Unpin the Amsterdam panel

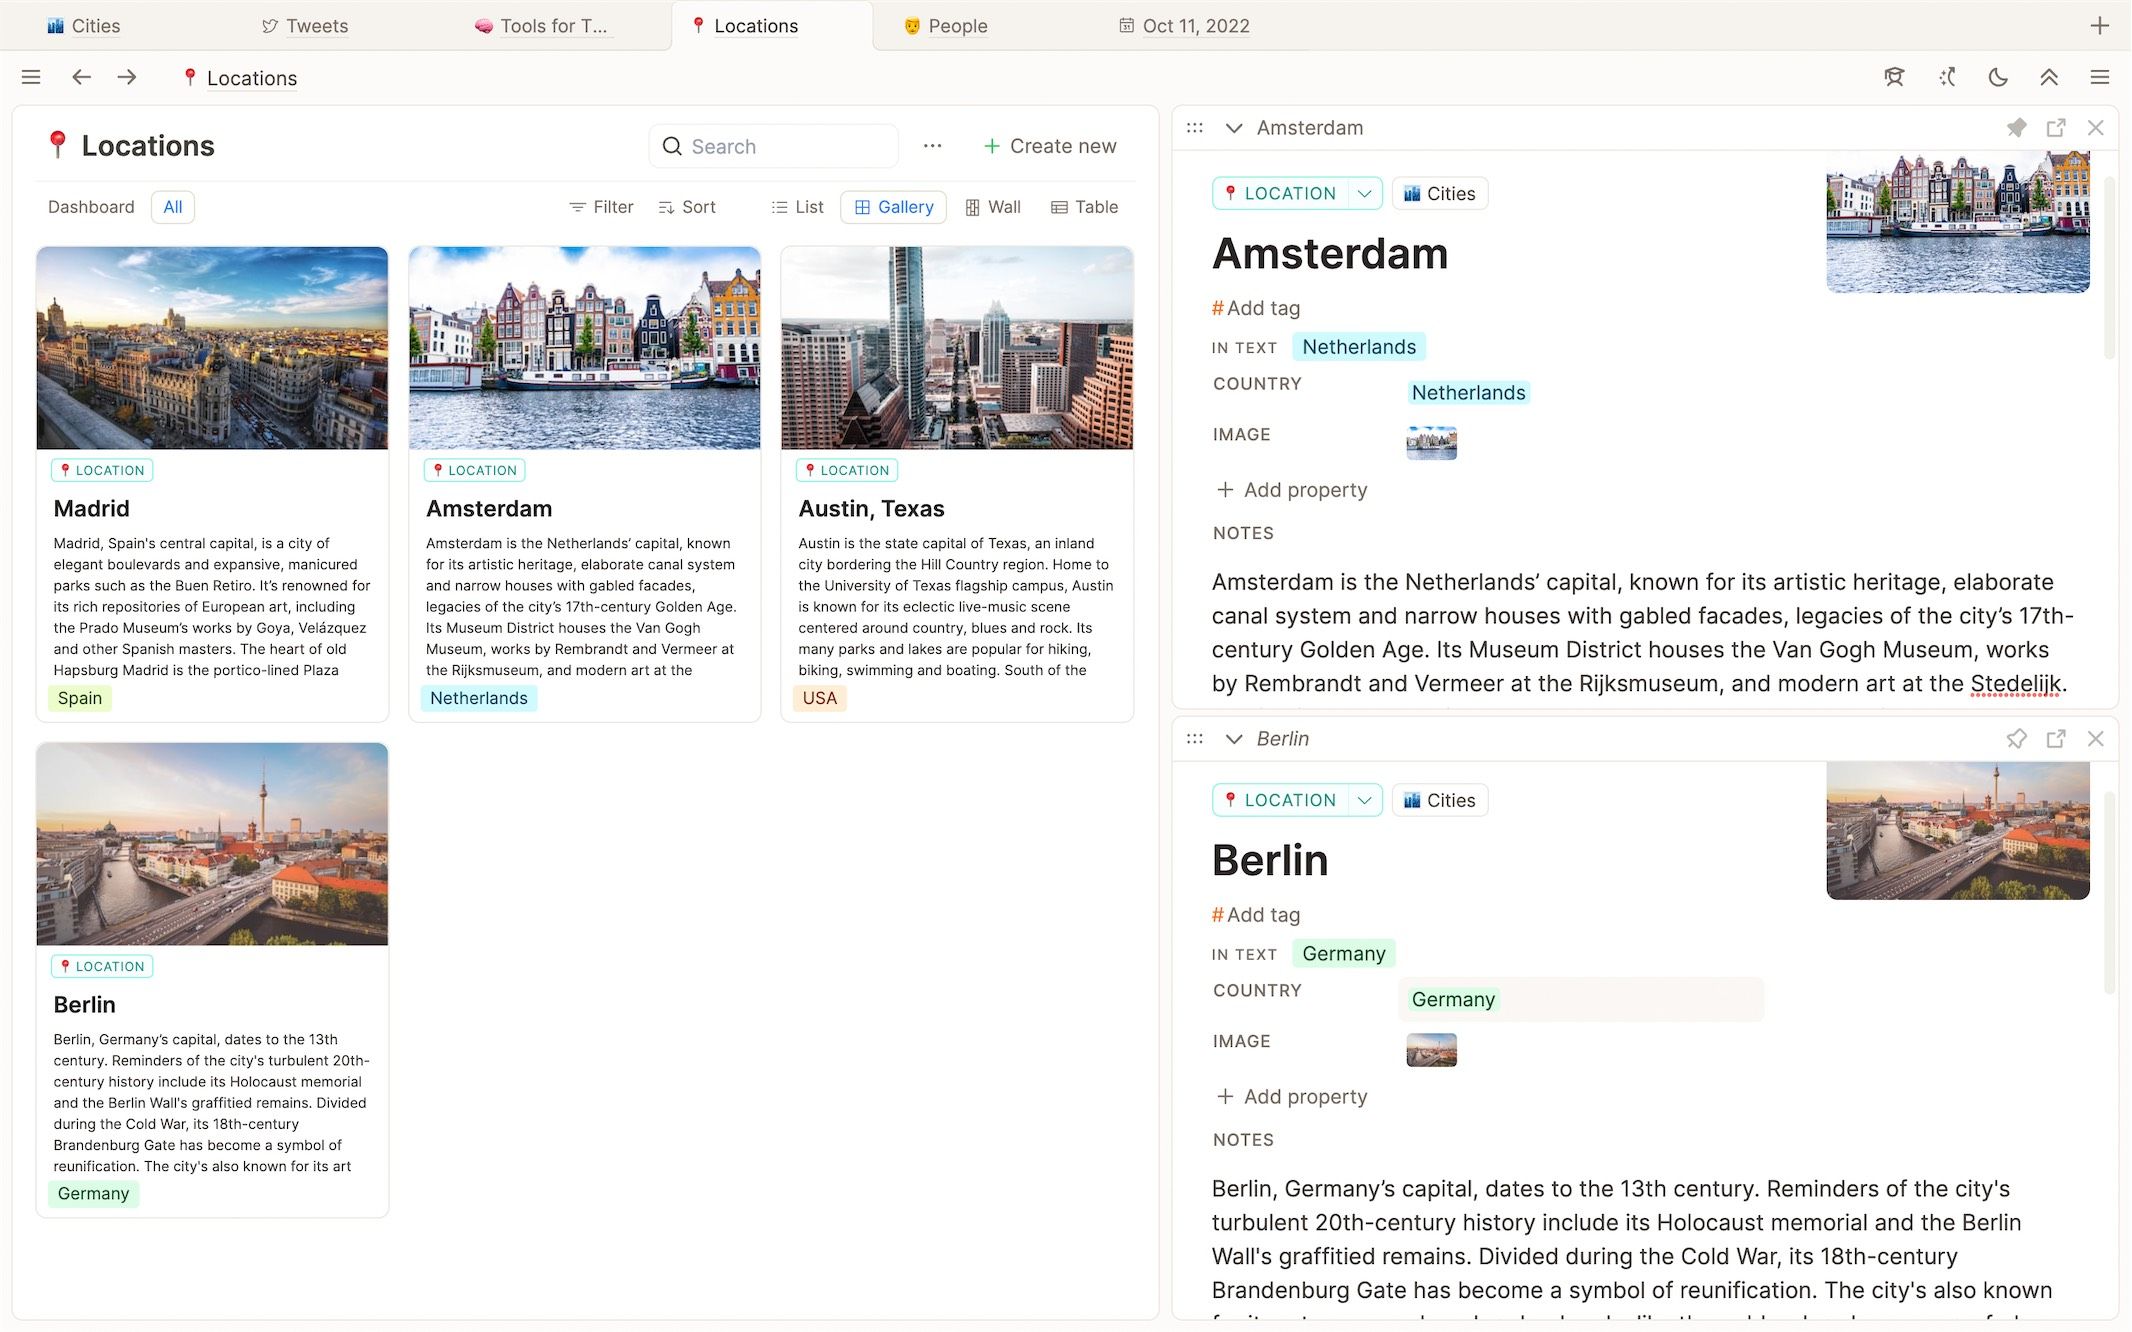[x=2016, y=128]
